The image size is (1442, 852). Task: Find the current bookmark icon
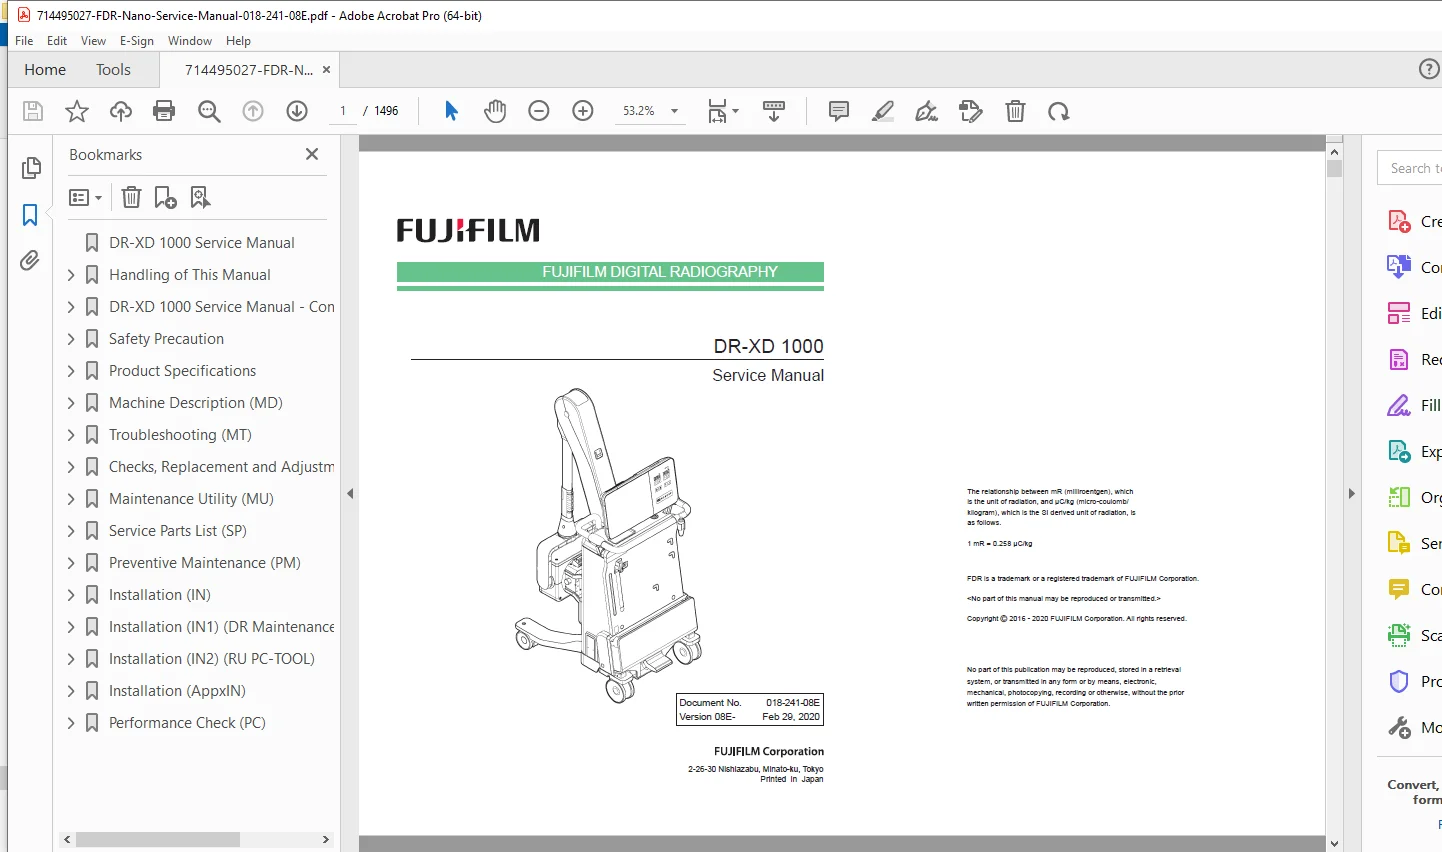[201, 197]
